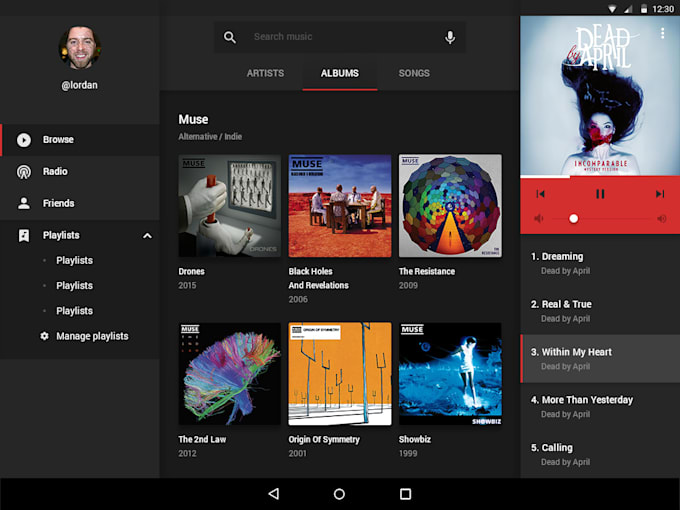Click the Manage playlists link
This screenshot has width=680, height=510.
(x=92, y=336)
